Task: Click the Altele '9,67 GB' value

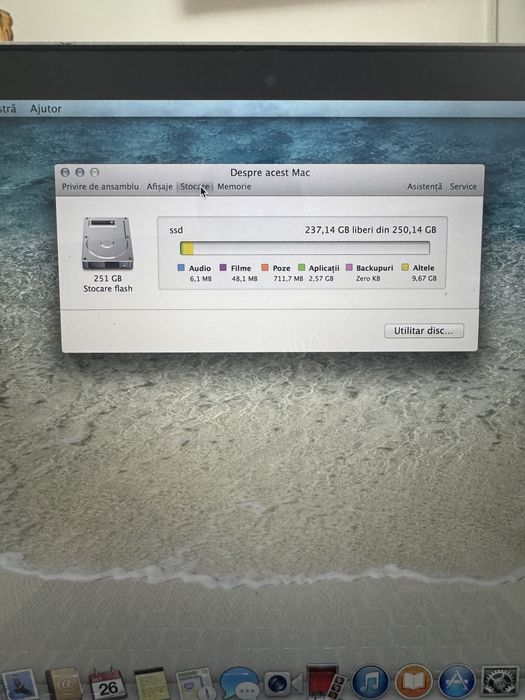Action: 424,278
